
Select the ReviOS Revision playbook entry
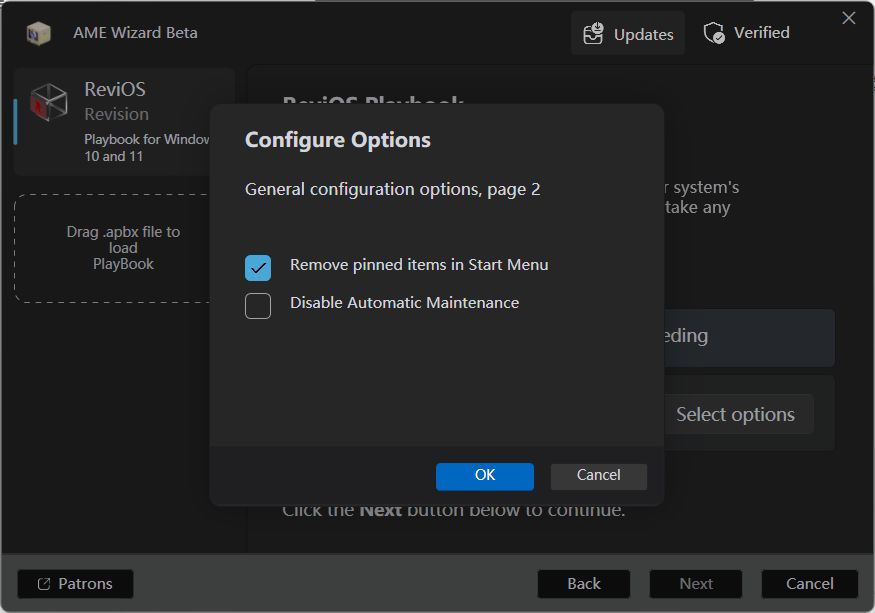(x=125, y=122)
